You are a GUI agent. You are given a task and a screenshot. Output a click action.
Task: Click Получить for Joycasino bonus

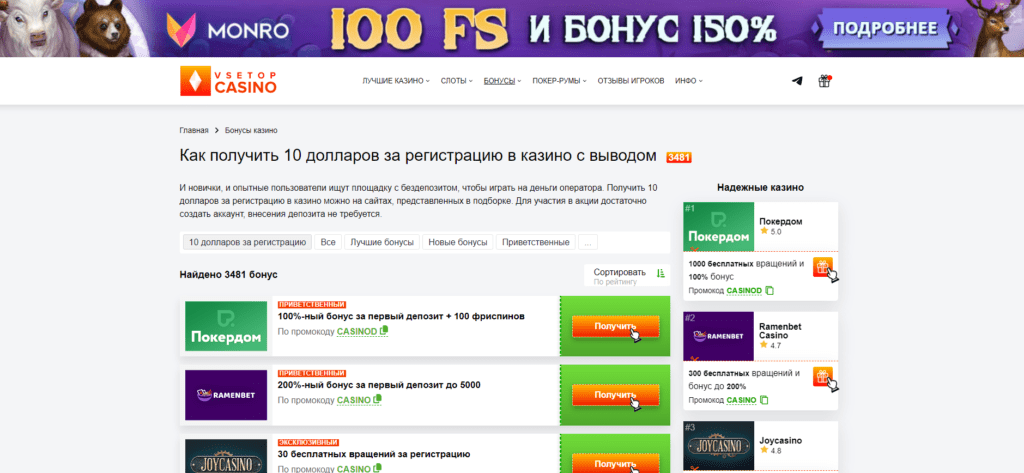[x=615, y=464]
